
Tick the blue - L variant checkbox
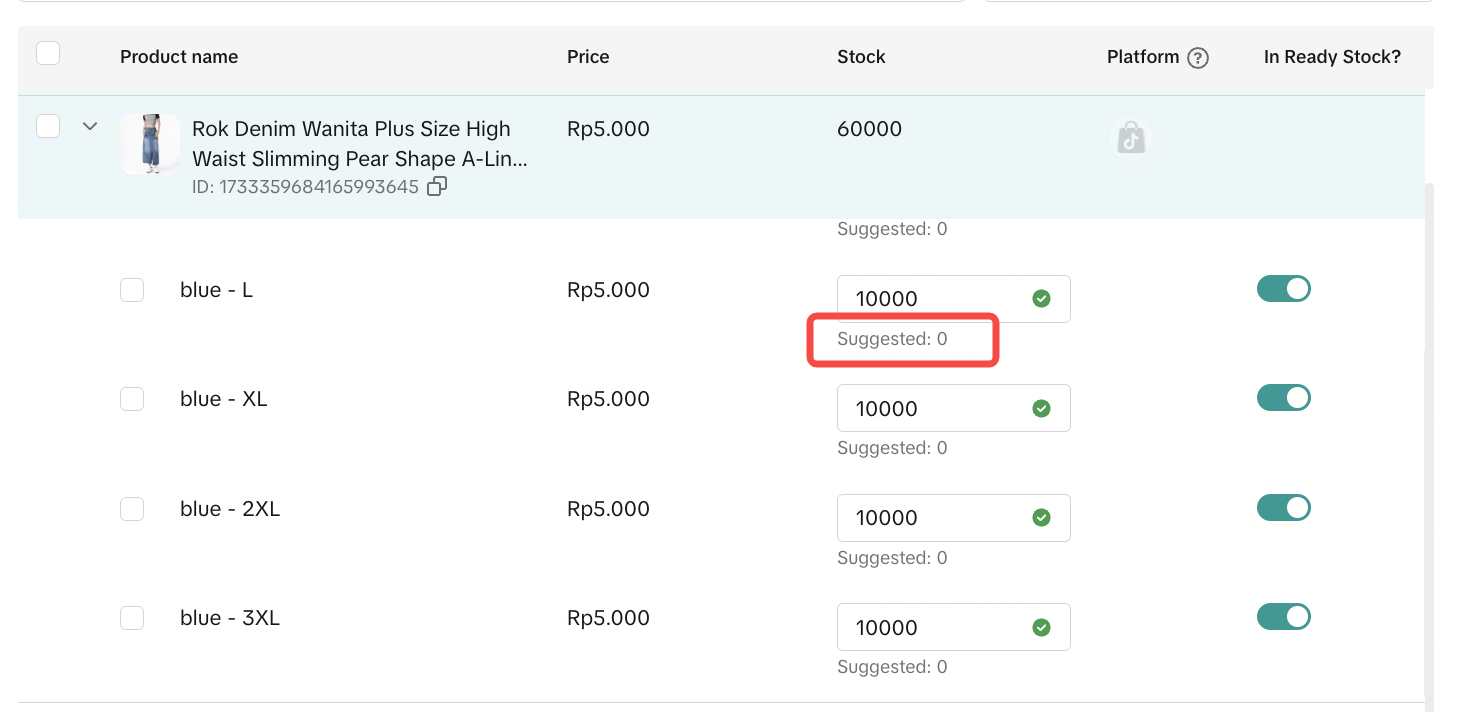[x=132, y=290]
